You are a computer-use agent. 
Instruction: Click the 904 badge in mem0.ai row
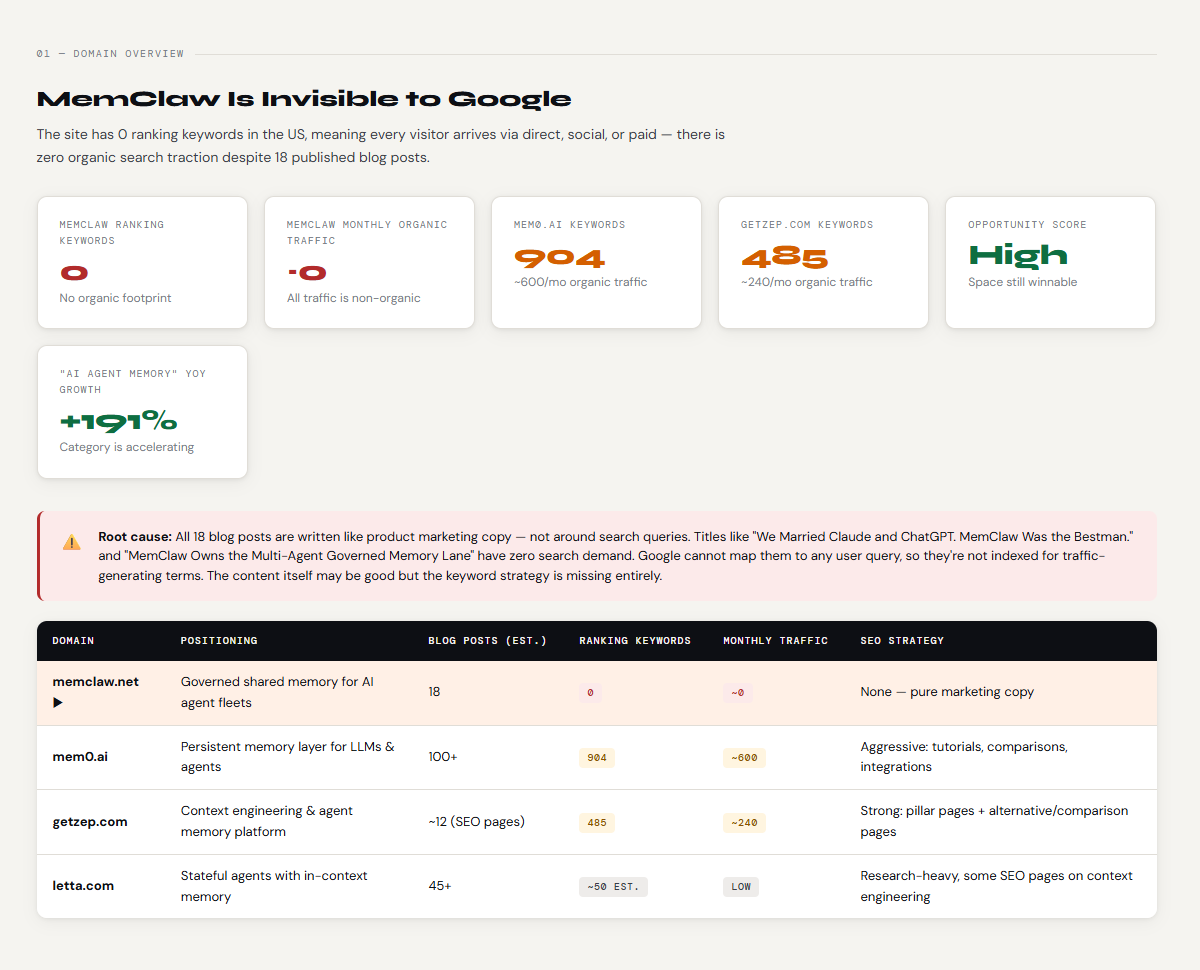597,758
